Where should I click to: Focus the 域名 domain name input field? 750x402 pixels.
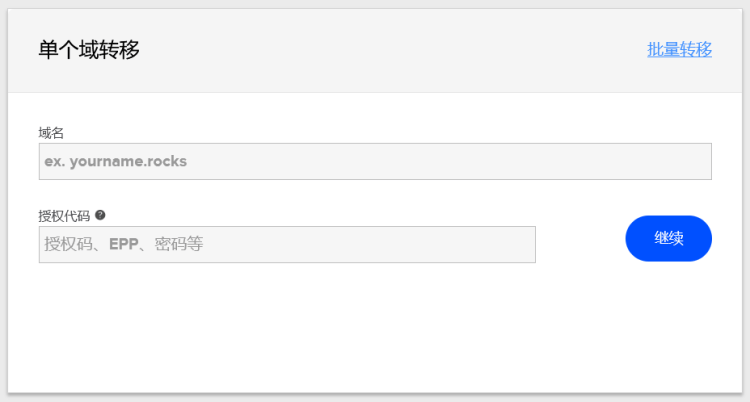(x=375, y=161)
